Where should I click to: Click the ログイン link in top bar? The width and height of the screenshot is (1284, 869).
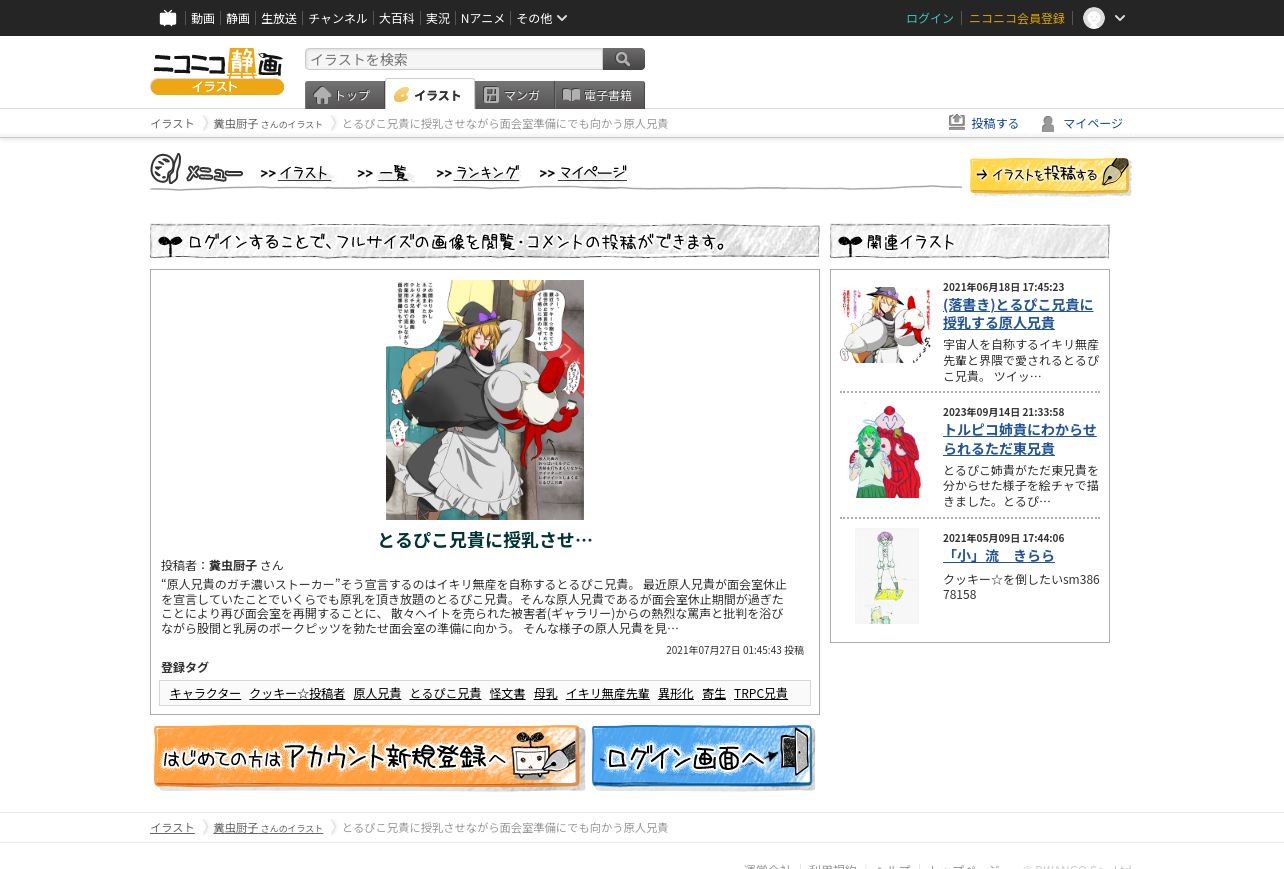930,18
